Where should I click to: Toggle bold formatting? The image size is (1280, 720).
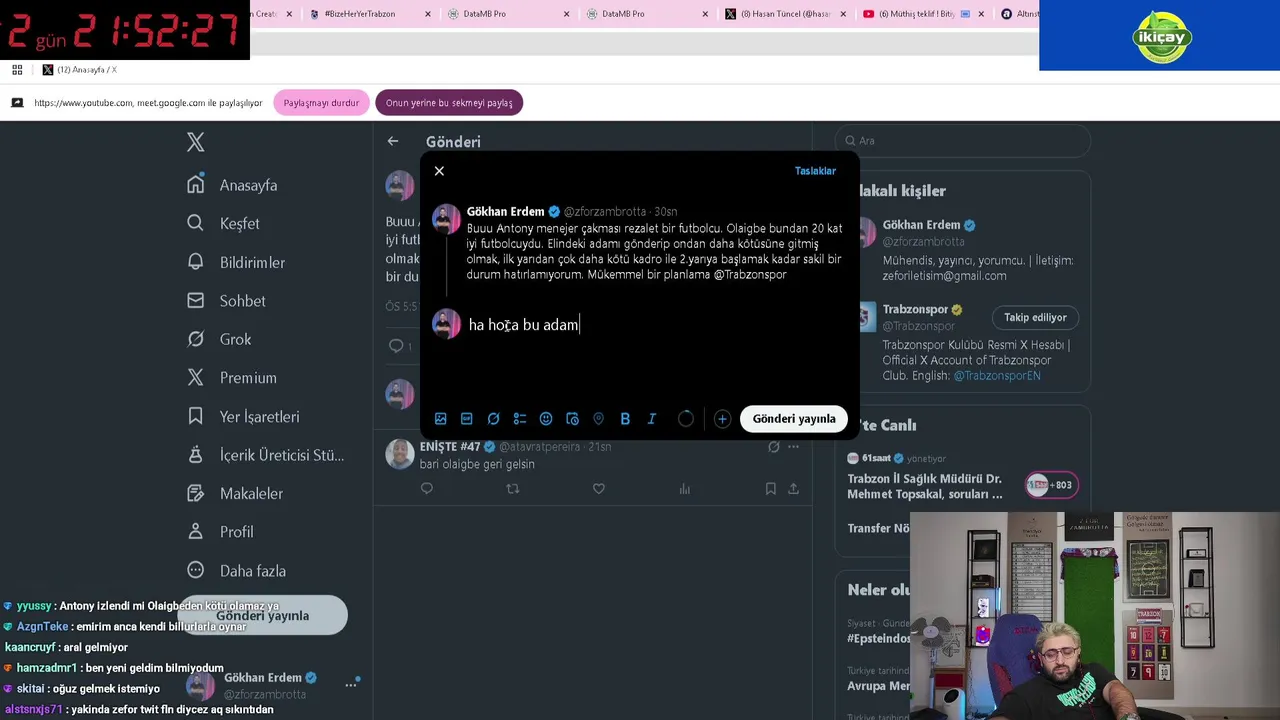click(x=625, y=419)
